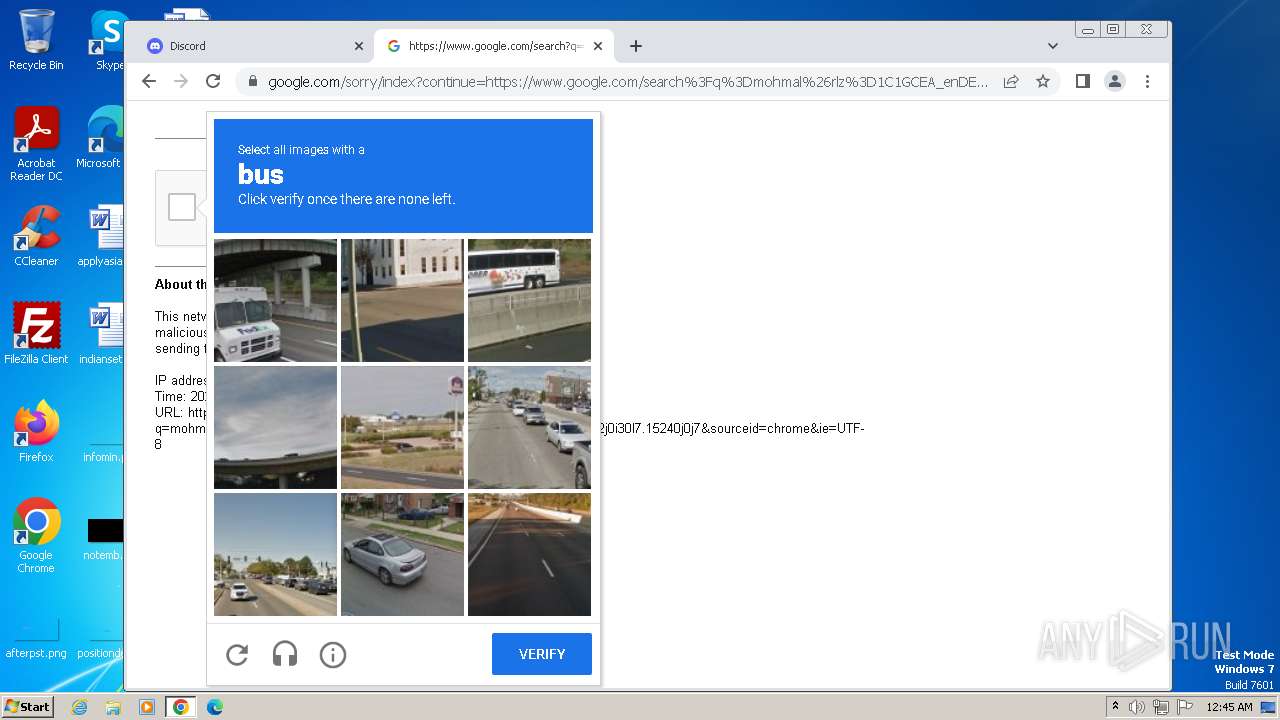1280x720 pixels.
Task: Open Acrobat Reader DC desktop shortcut
Action: pos(36,144)
